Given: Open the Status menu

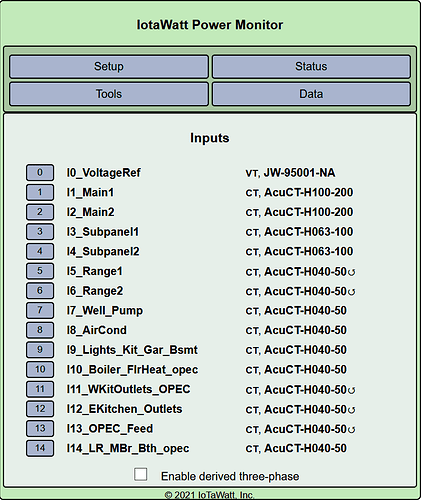Looking at the screenshot, I should point(311,67).
